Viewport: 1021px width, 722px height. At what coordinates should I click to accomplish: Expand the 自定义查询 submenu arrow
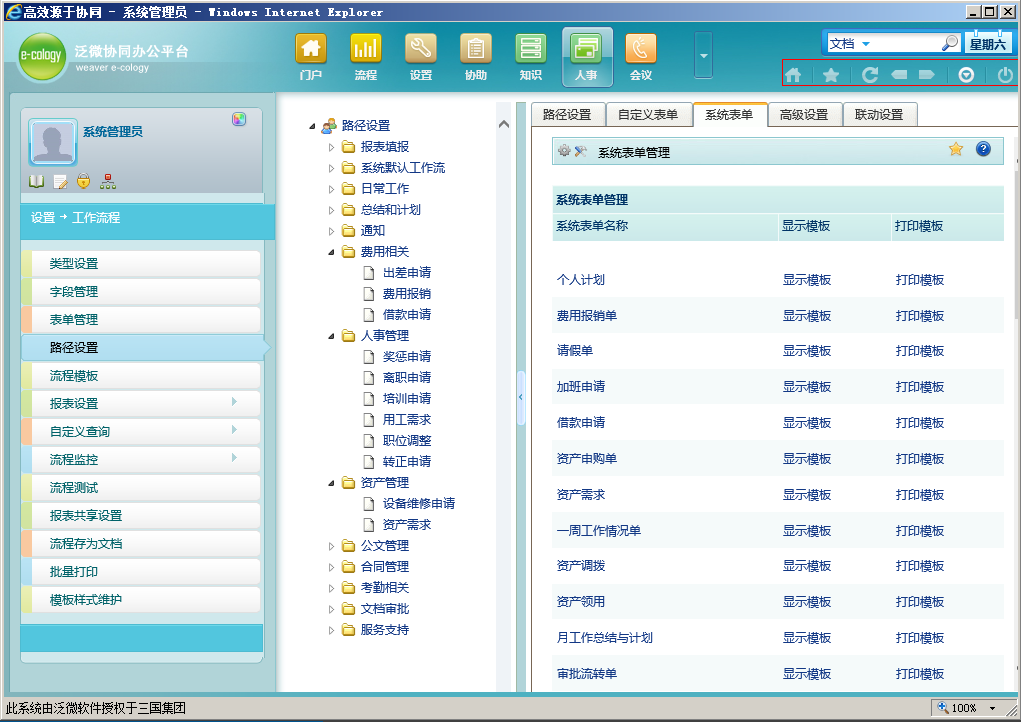pyautogui.click(x=234, y=430)
